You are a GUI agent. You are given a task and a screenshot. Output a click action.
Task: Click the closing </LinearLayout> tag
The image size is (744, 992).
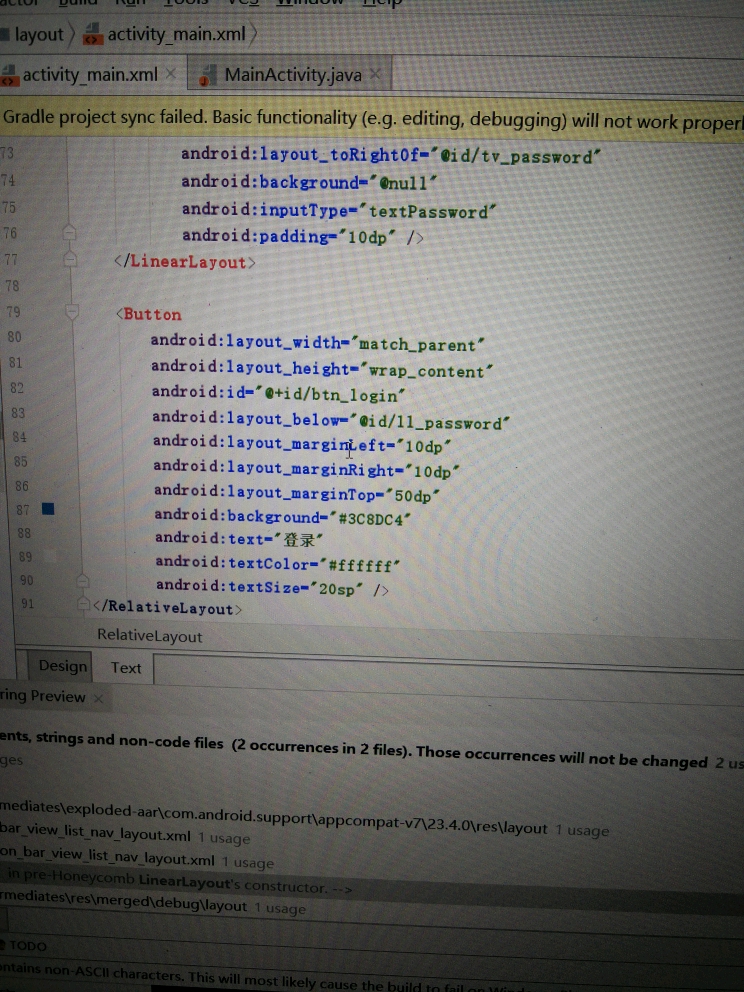point(185,261)
